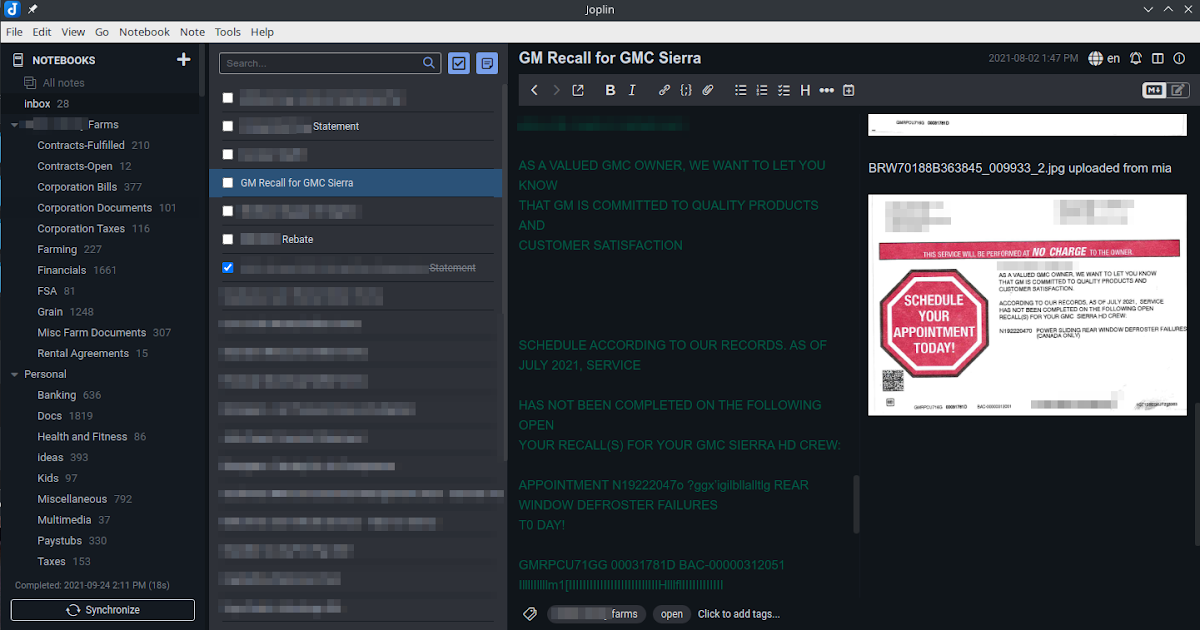Image resolution: width=1200 pixels, height=630 pixels.
Task: Switch to rich text editor mode
Action: (1178, 90)
